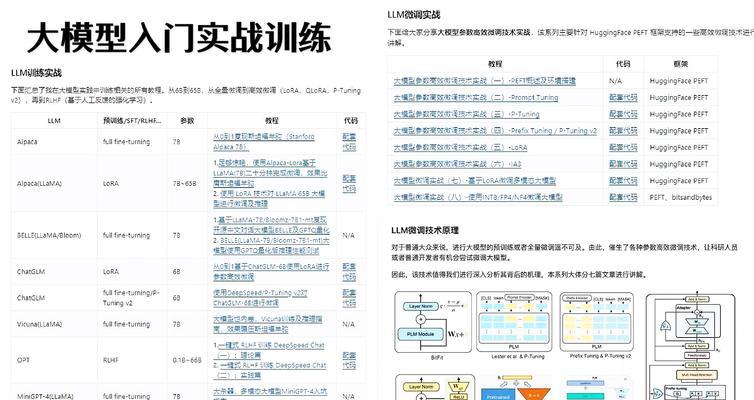Viewport: 754px width, 400px height.
Task: Open tutorial (八) on INT8/FP4/NF4 fine-tuning
Action: pyautogui.click(x=478, y=197)
